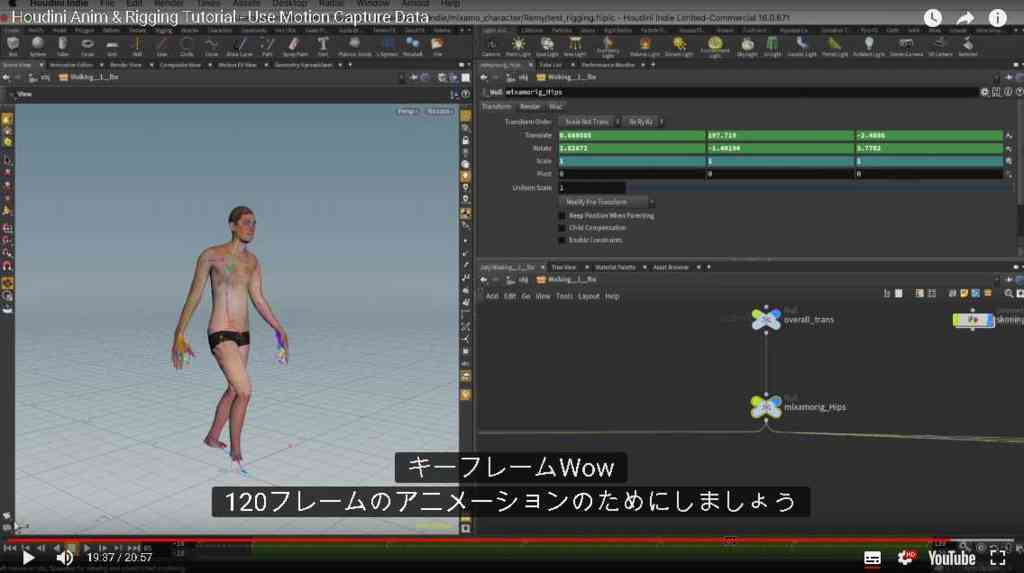The image size is (1024, 573).
Task: Select the mixamorig_Hips null node
Action: pos(765,406)
